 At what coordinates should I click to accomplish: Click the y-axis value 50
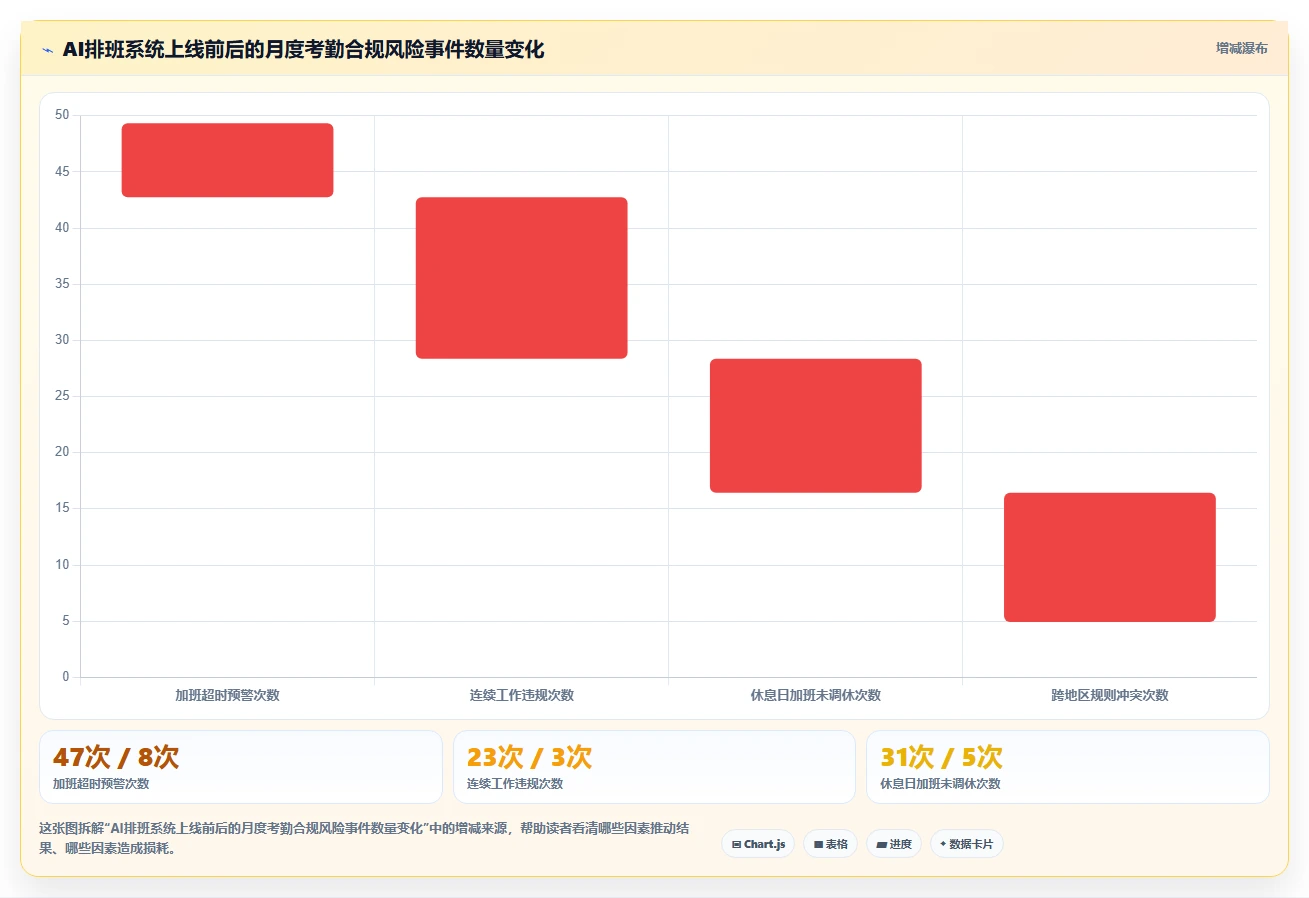(x=62, y=115)
